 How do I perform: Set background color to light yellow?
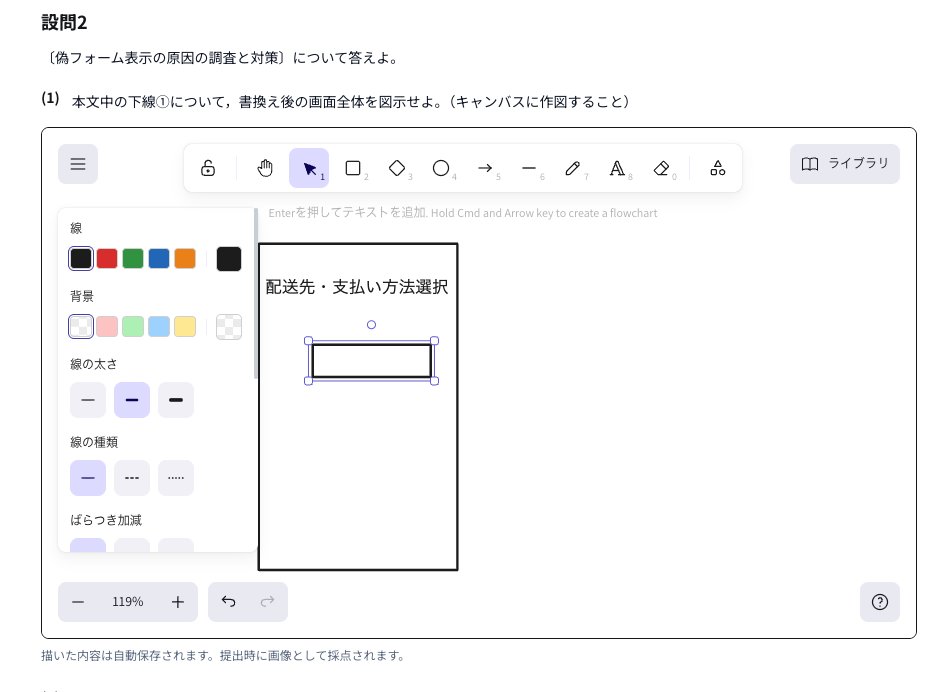pyautogui.click(x=185, y=326)
